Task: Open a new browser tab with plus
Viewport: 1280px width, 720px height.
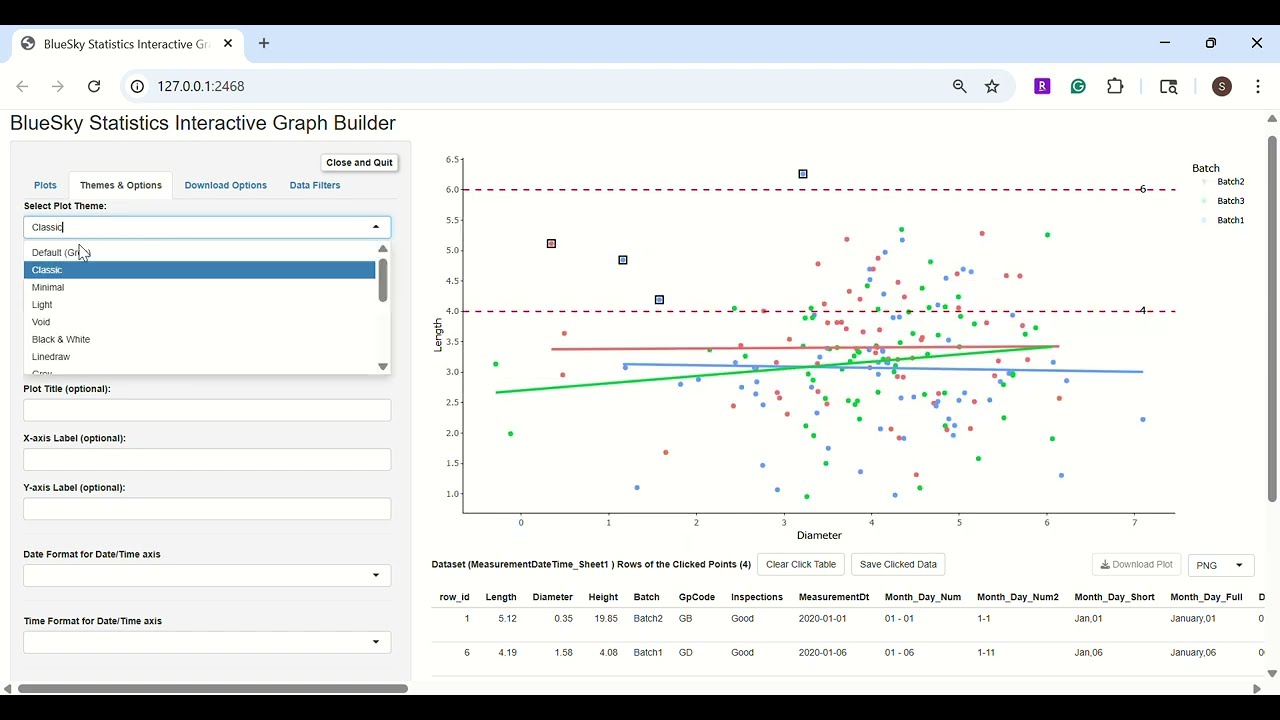Action: point(264,44)
